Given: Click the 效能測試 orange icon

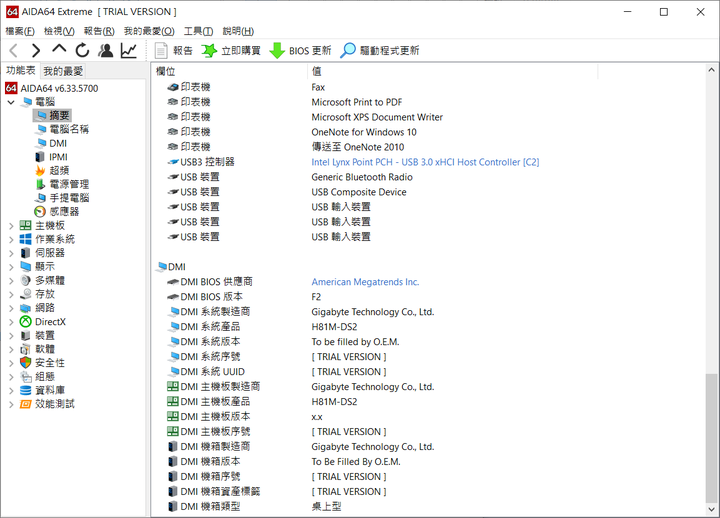Looking at the screenshot, I should pyautogui.click(x=26, y=404).
